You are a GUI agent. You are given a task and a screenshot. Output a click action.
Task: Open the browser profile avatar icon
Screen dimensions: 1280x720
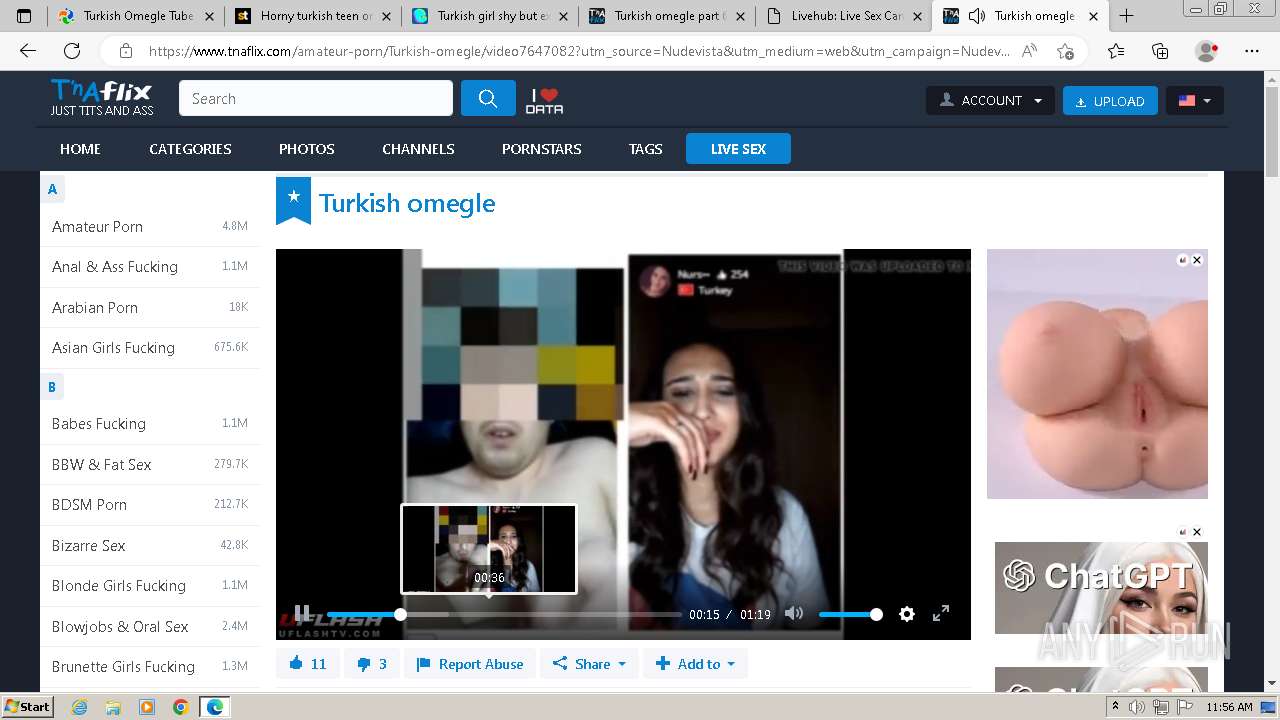tap(1207, 51)
